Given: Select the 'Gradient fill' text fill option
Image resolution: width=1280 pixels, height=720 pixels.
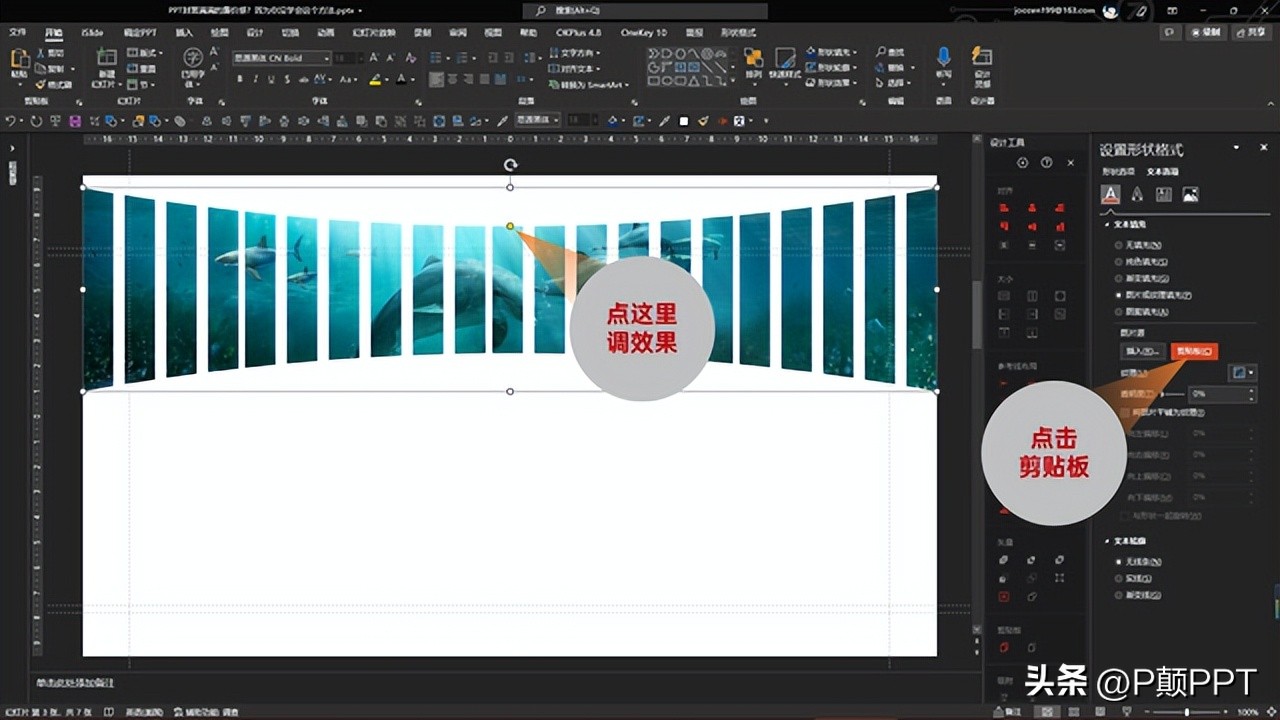Looking at the screenshot, I should 1119,278.
